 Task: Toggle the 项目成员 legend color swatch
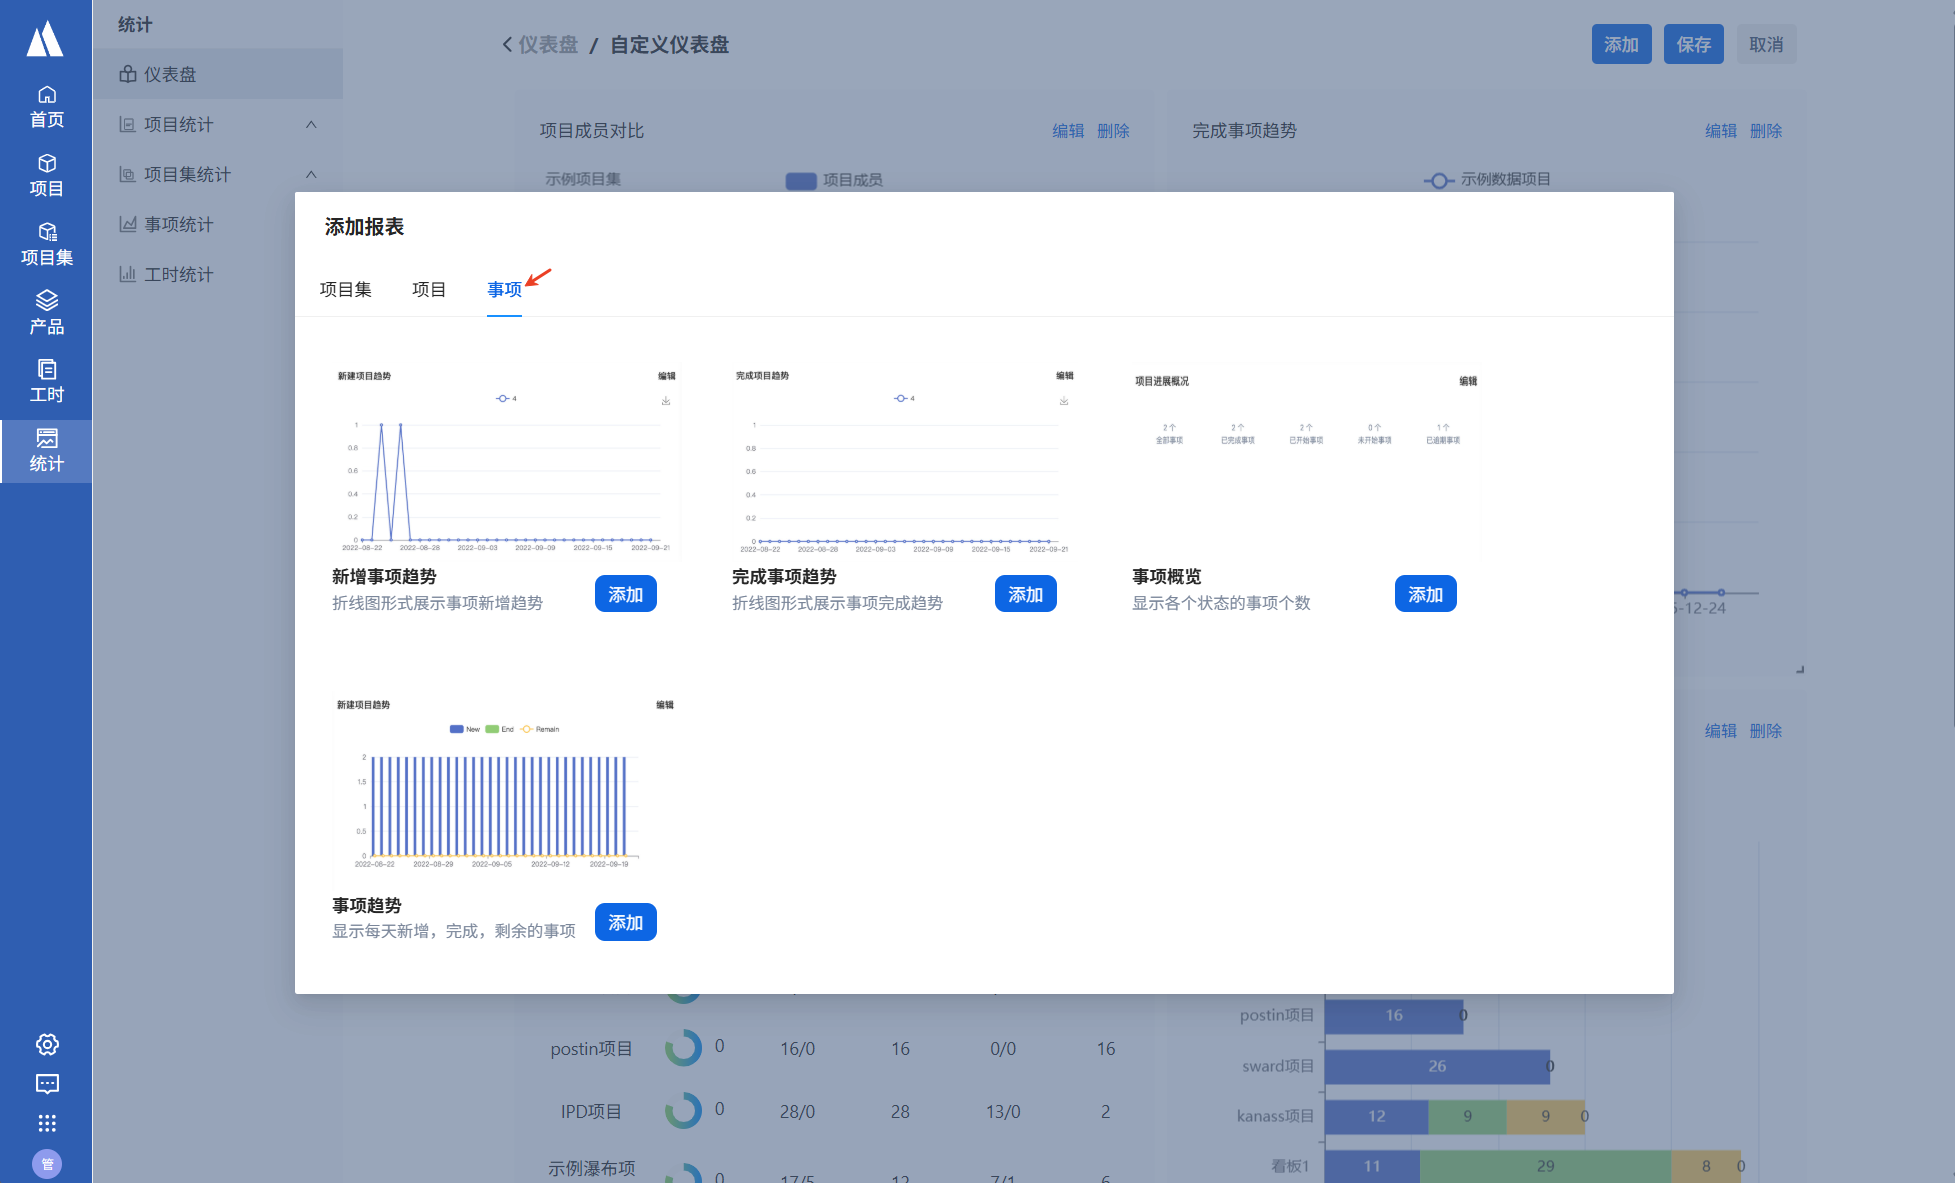click(x=801, y=180)
